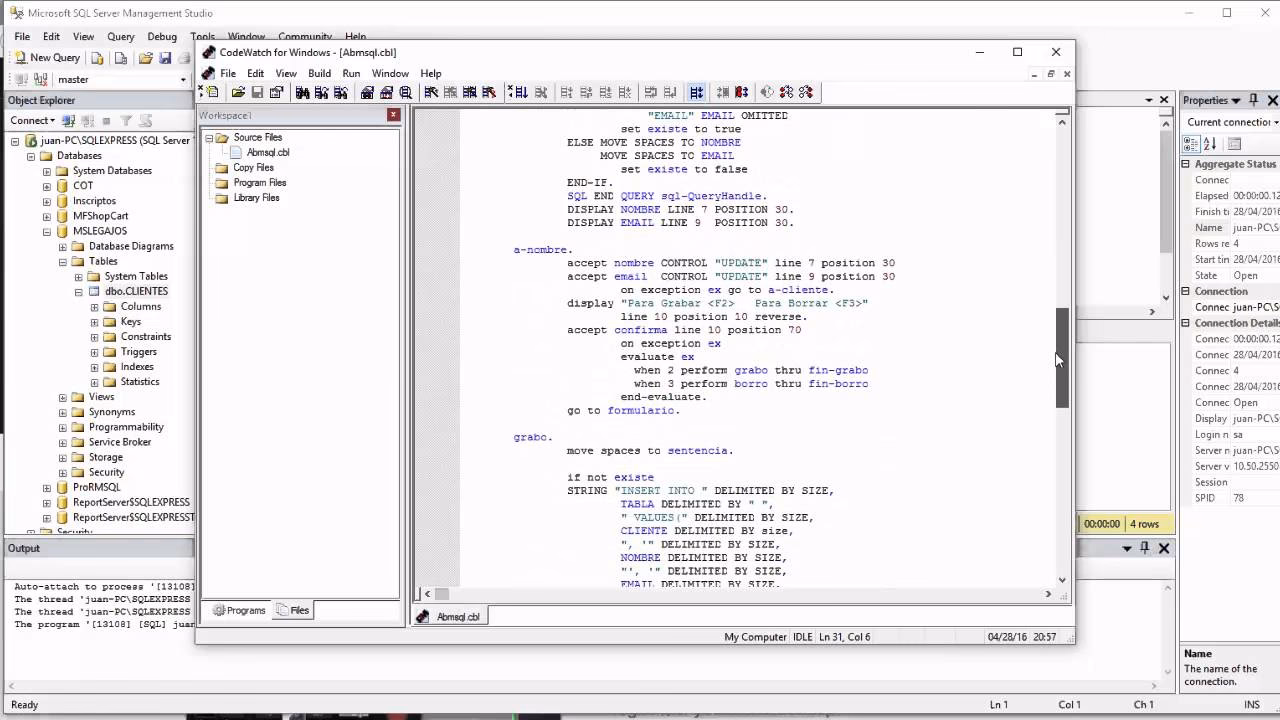Click SSMS save icon next to folder
This screenshot has width=1280, height=720.
165,58
